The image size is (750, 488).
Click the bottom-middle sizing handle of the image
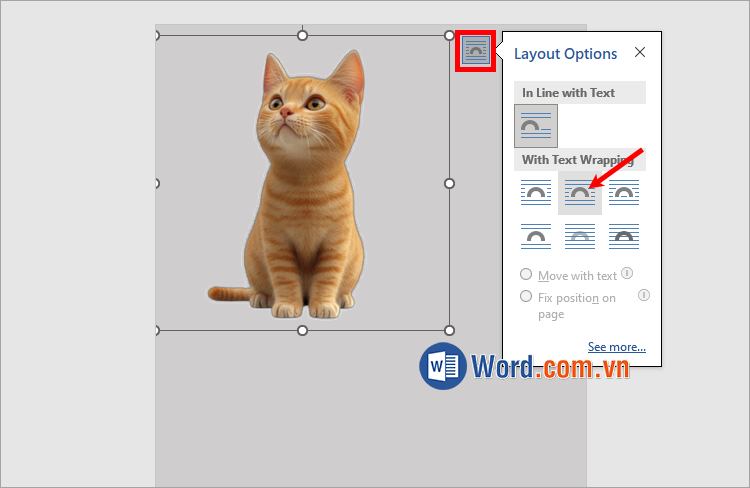coord(303,330)
